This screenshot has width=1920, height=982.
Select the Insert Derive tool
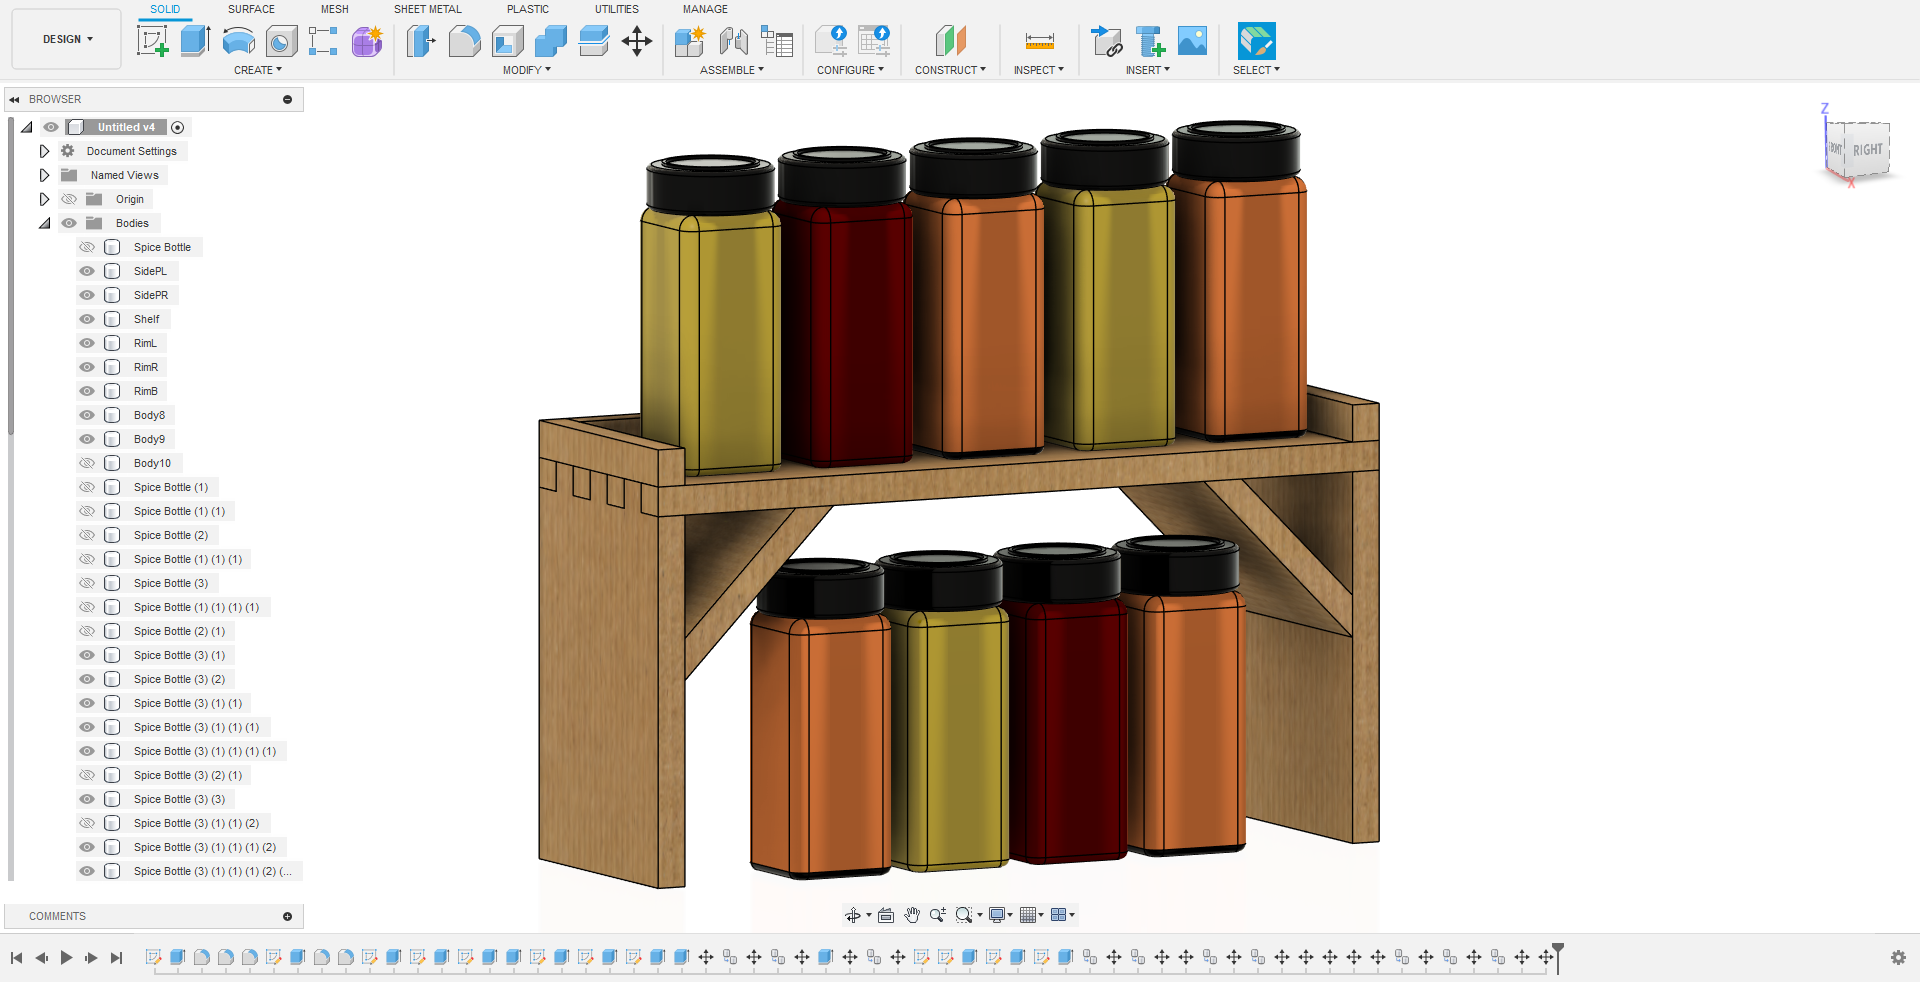pos(1106,41)
